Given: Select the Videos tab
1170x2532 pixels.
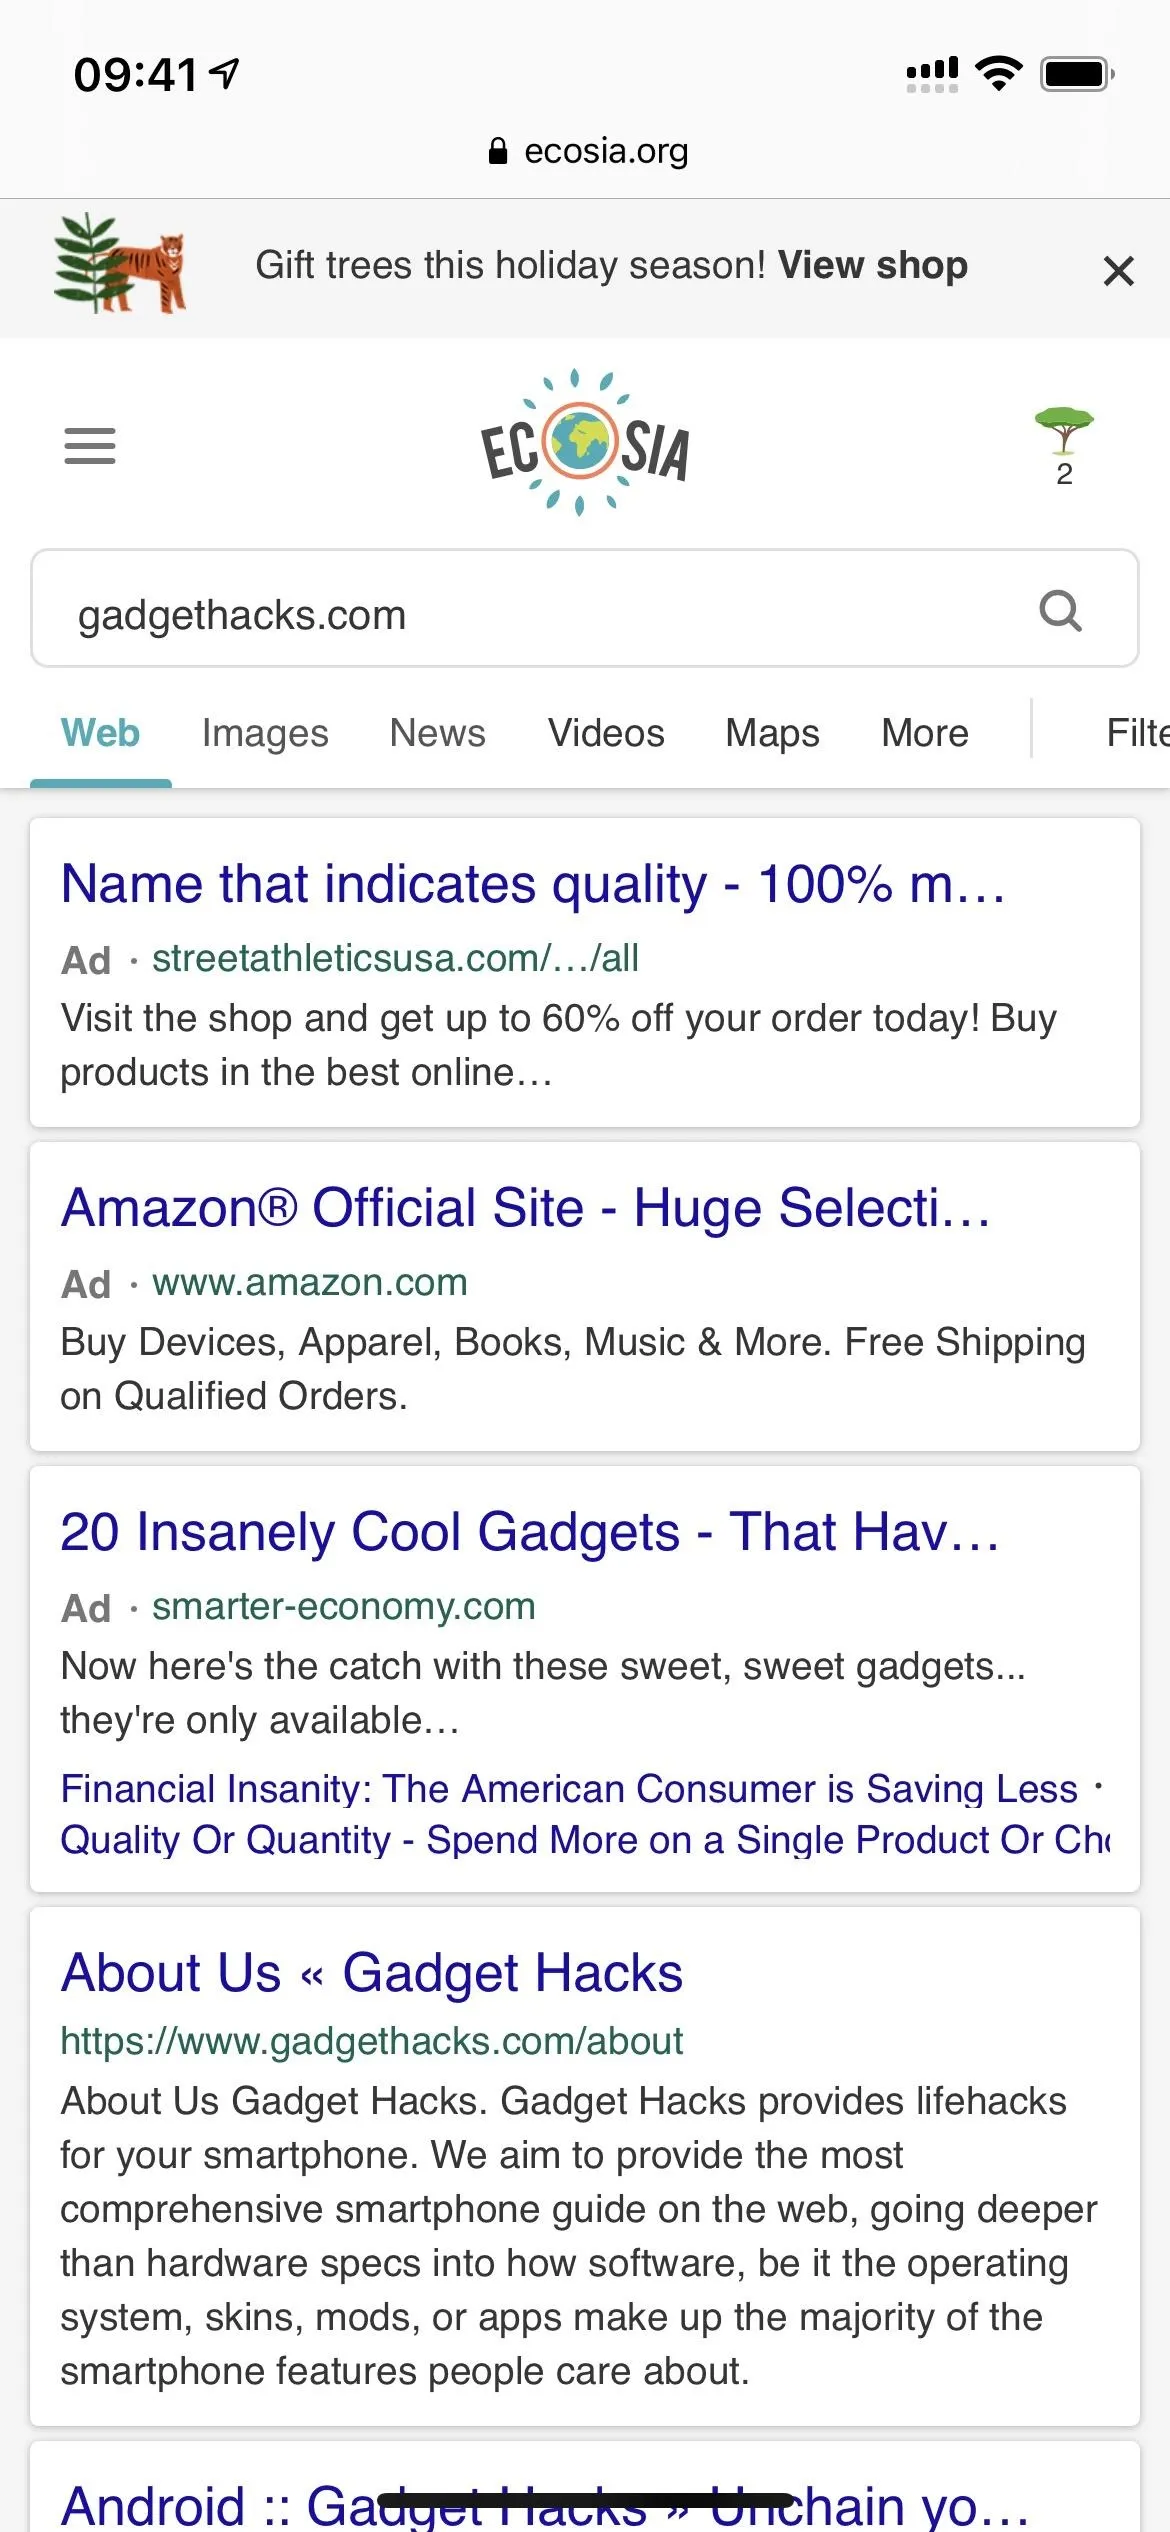Looking at the screenshot, I should pyautogui.click(x=606, y=733).
